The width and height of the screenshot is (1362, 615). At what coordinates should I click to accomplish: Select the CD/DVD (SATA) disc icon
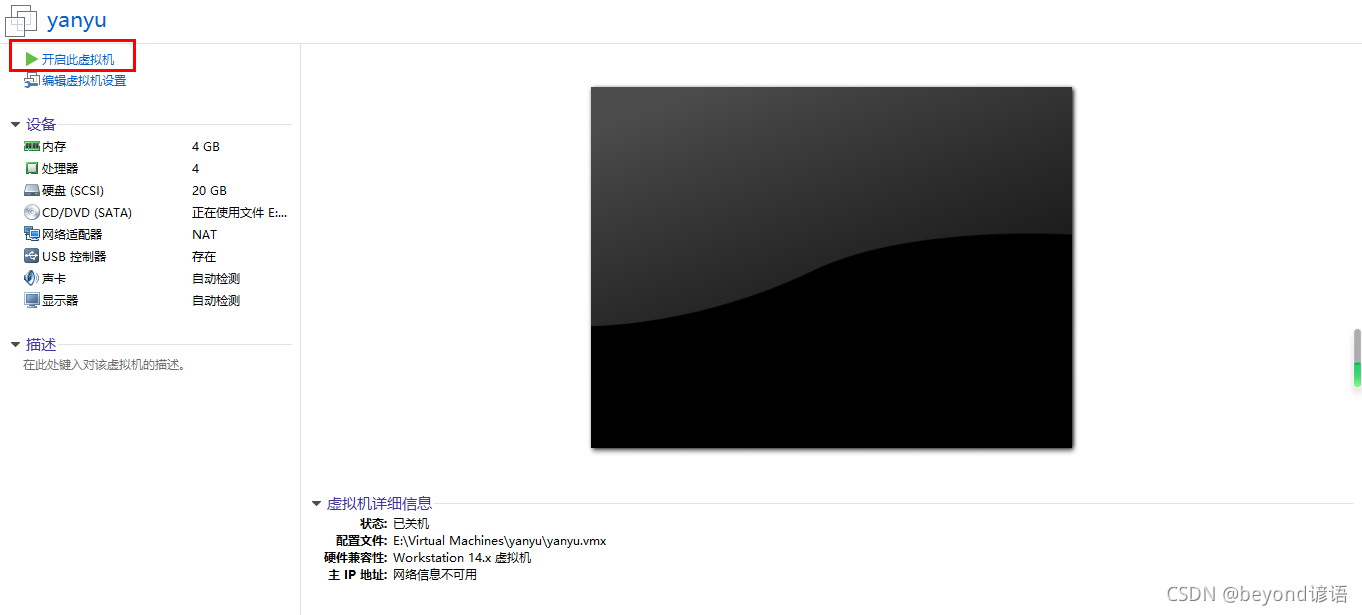(x=32, y=212)
